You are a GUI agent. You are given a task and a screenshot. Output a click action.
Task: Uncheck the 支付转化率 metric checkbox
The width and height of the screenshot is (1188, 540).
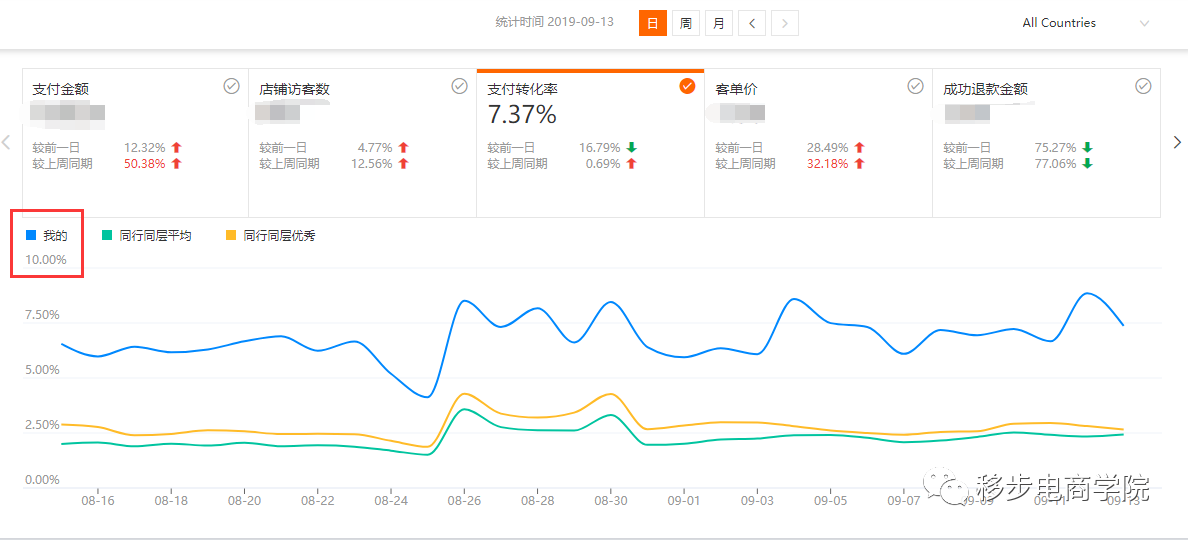[687, 86]
